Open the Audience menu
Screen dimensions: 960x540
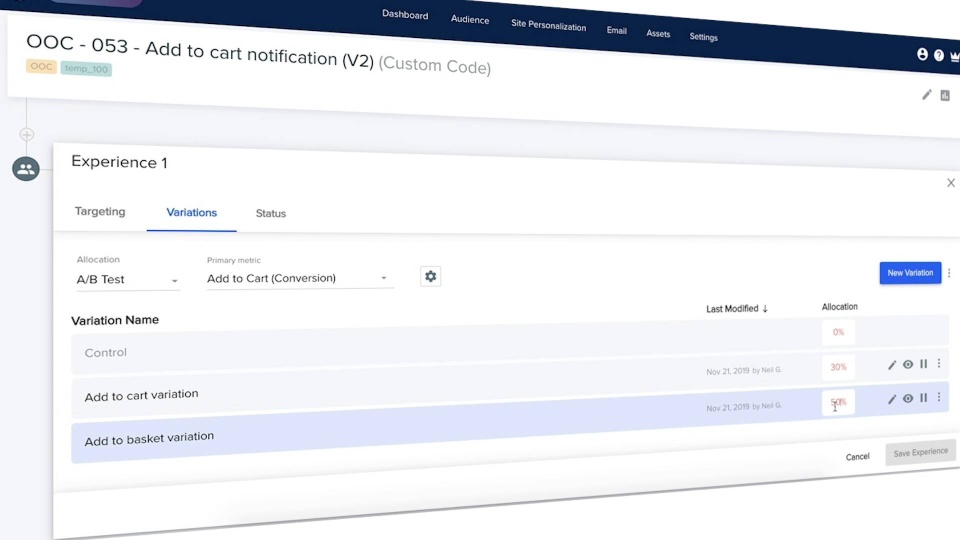(x=470, y=19)
